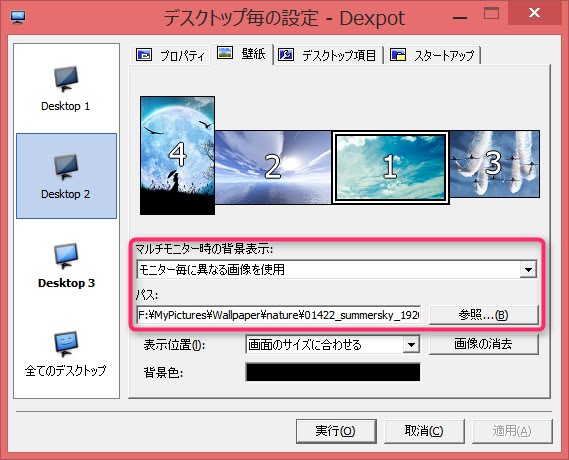Click the モニター毎に異なる画像を使用 combo box
This screenshot has width=569, height=460.
point(336,270)
